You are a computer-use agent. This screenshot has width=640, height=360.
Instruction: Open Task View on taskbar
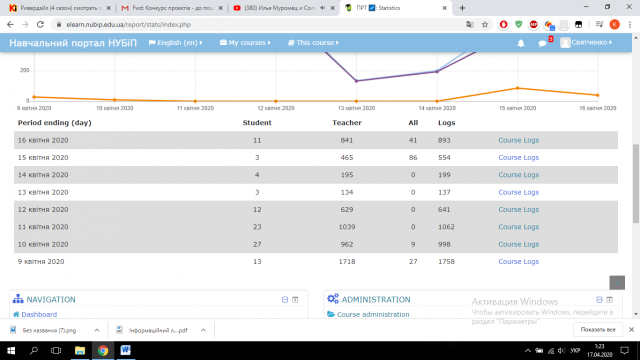(56, 351)
